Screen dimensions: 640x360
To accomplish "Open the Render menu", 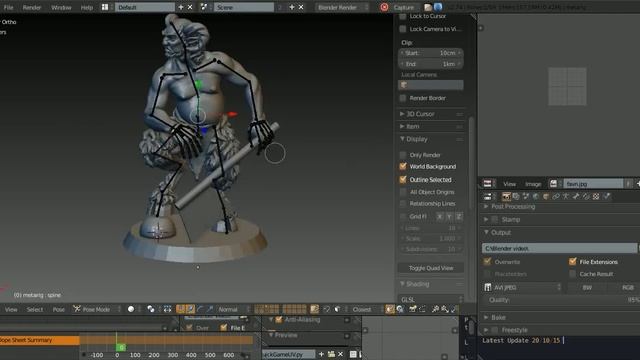I will click(32, 7).
